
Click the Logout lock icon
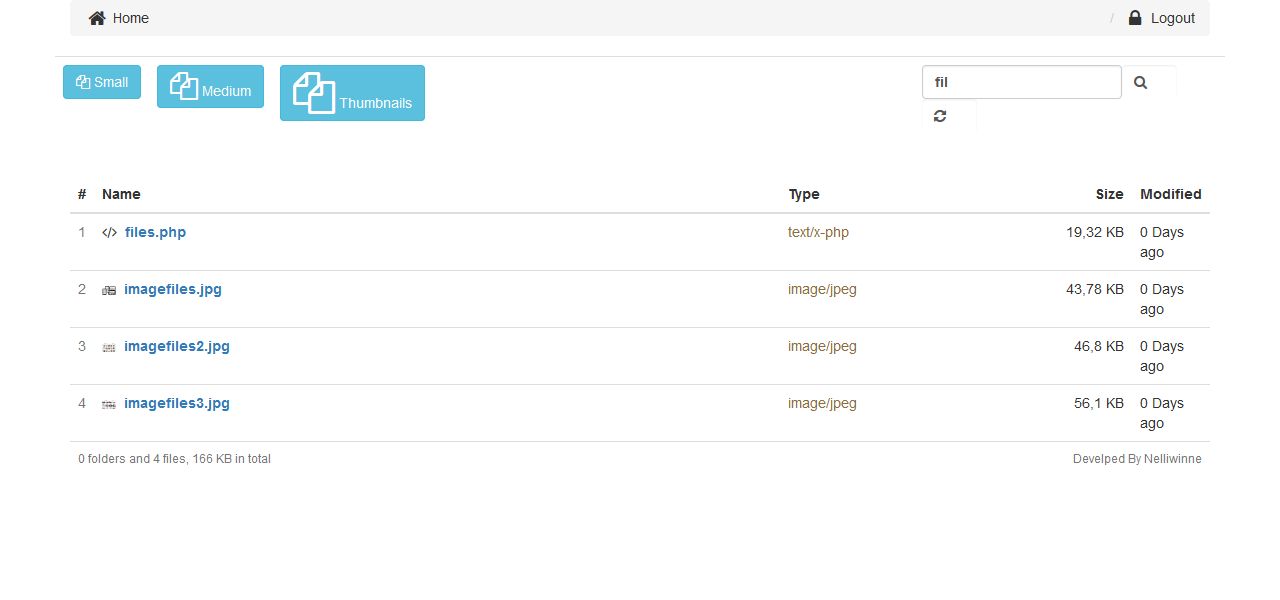pos(1135,18)
